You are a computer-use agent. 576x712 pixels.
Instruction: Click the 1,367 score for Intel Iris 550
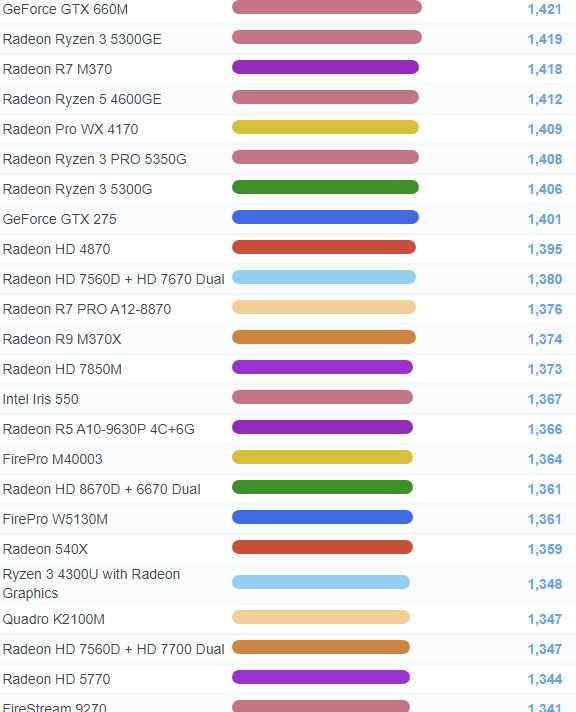[545, 399]
